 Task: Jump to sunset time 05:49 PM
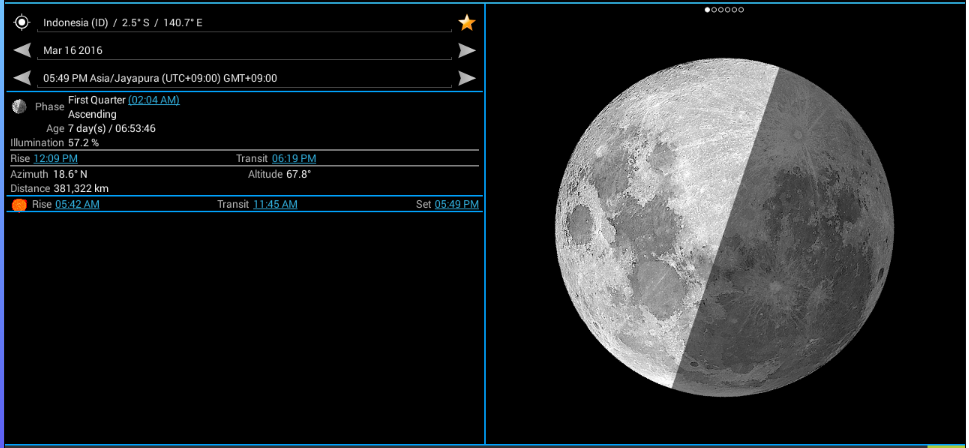[x=457, y=205]
